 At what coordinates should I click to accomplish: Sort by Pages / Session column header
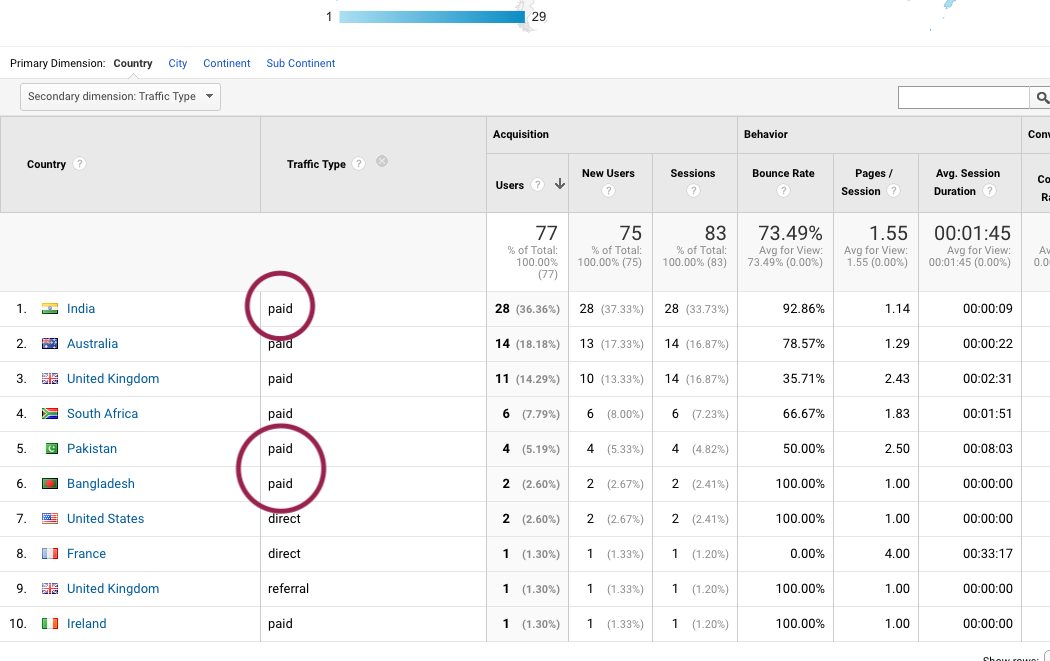(867, 182)
